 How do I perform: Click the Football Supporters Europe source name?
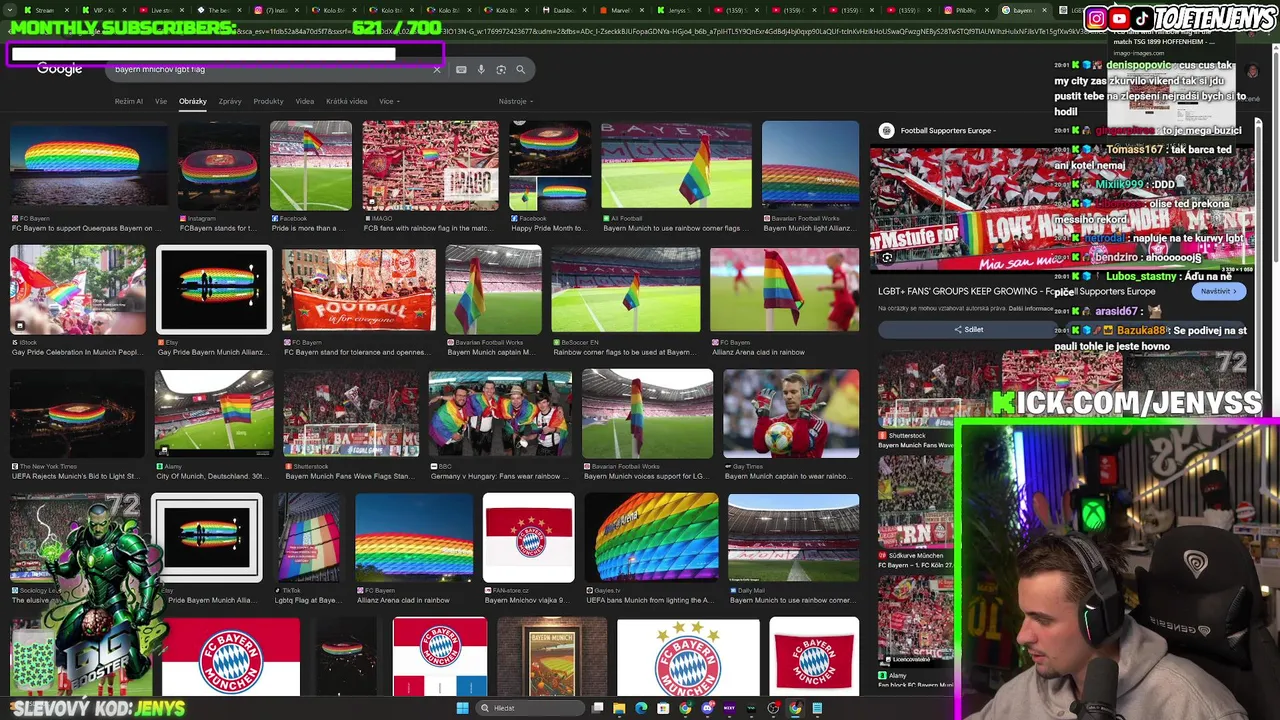pyautogui.click(x=947, y=130)
